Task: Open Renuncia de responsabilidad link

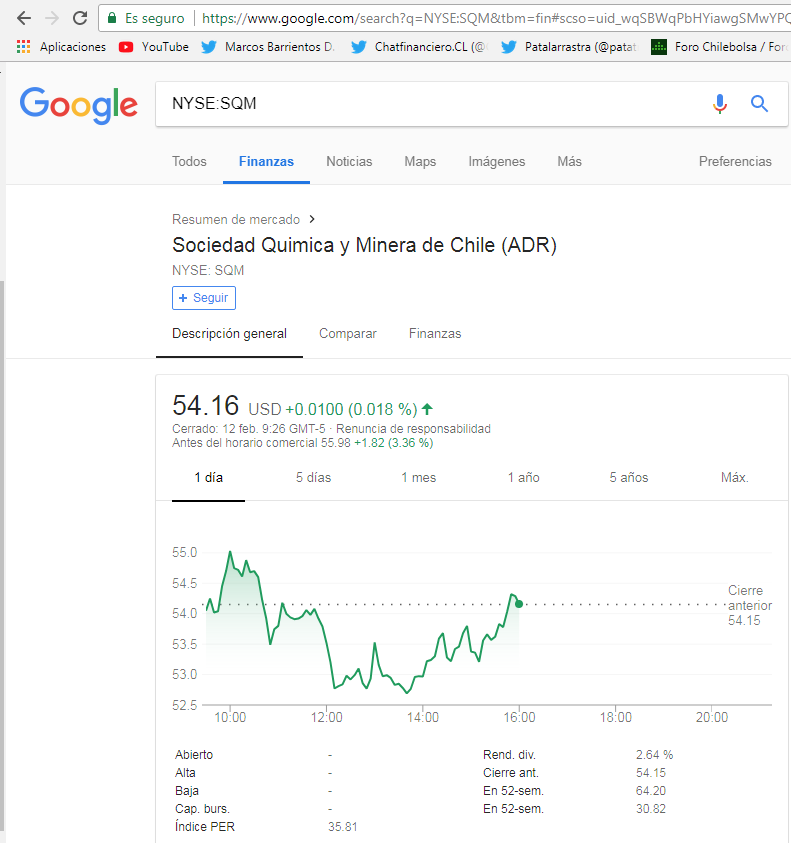Action: click(413, 428)
